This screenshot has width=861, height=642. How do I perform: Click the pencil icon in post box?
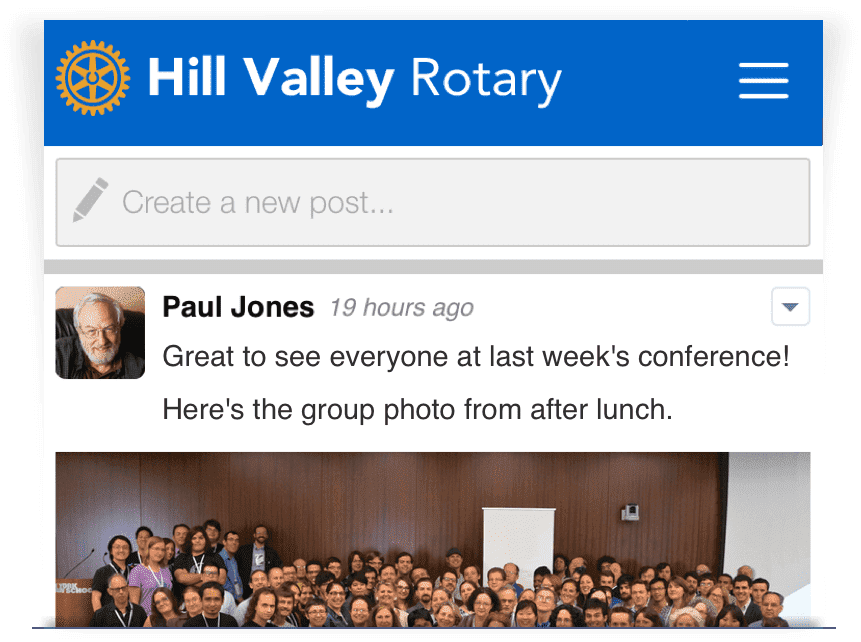[x=90, y=200]
